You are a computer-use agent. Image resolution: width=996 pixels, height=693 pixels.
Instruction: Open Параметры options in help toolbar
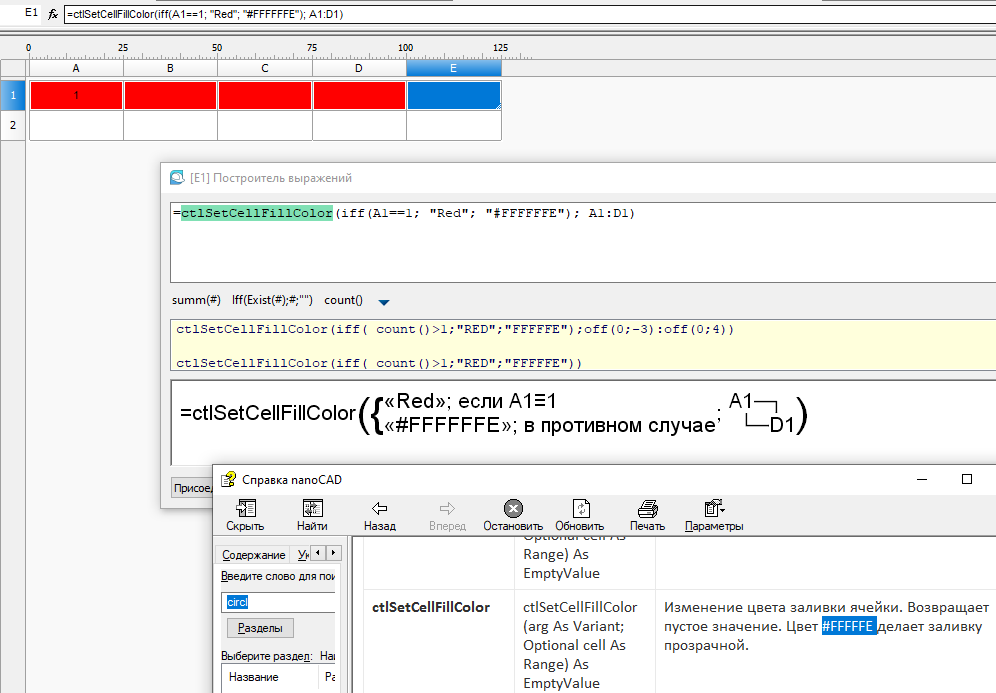pyautogui.click(x=714, y=515)
